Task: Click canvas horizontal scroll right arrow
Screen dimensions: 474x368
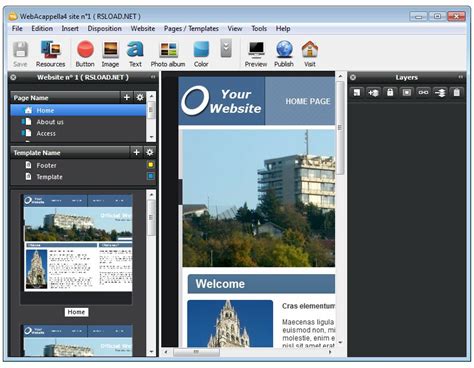Action: pos(331,352)
